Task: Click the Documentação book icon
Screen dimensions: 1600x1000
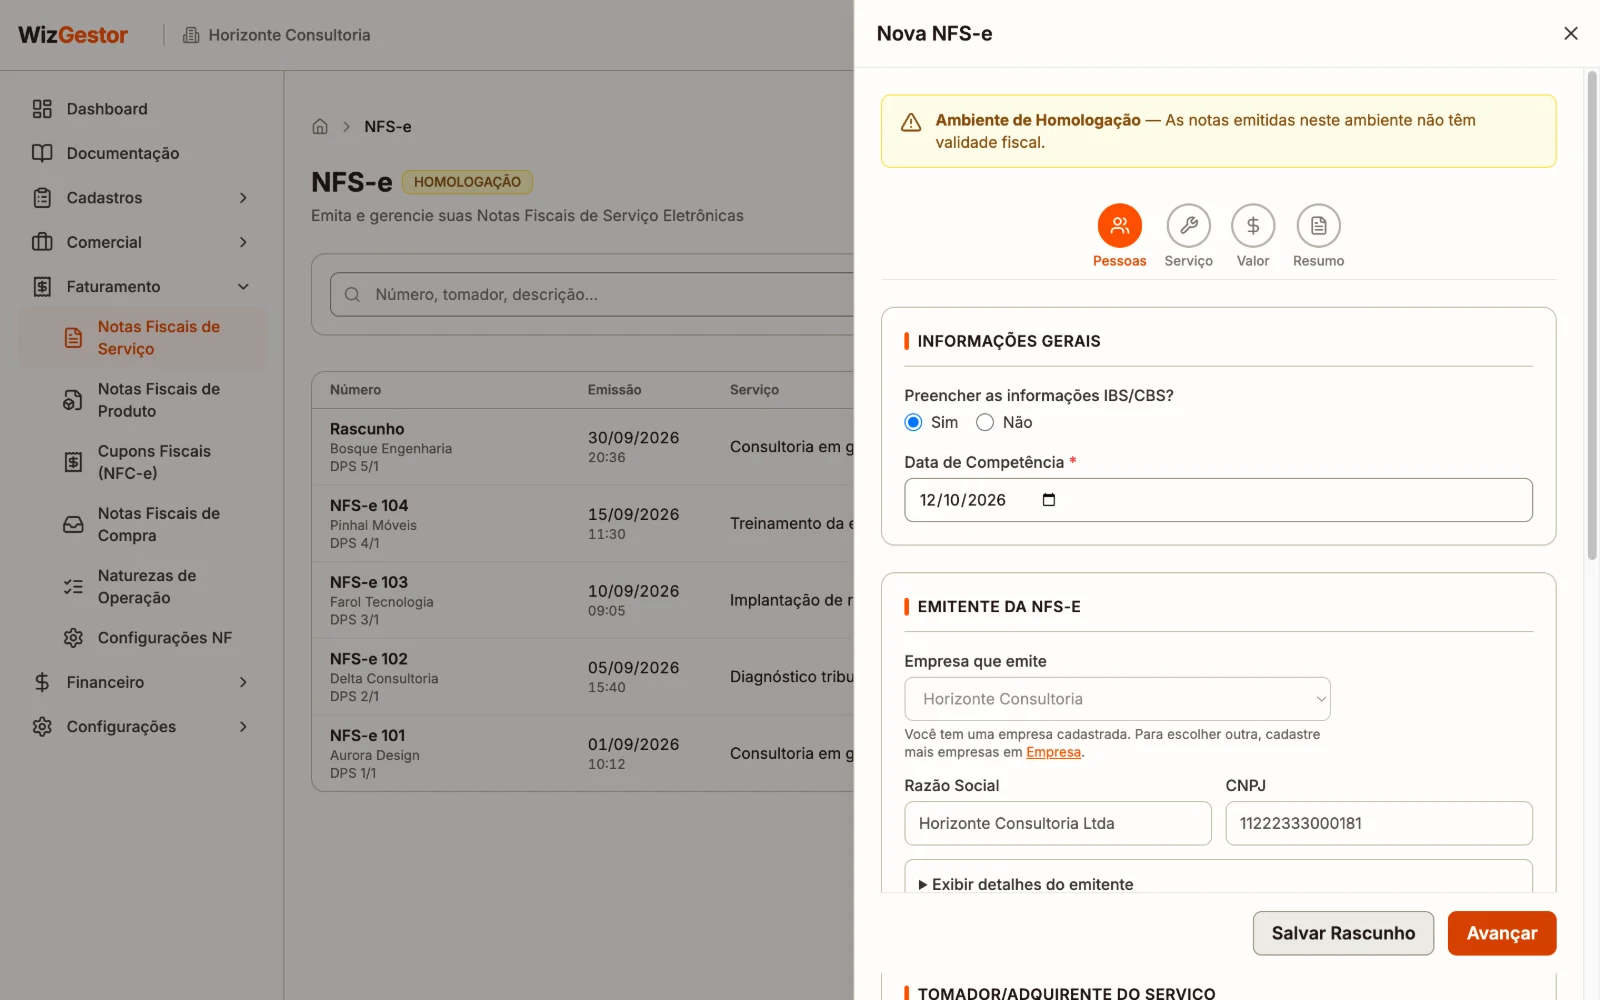Action: click(42, 153)
